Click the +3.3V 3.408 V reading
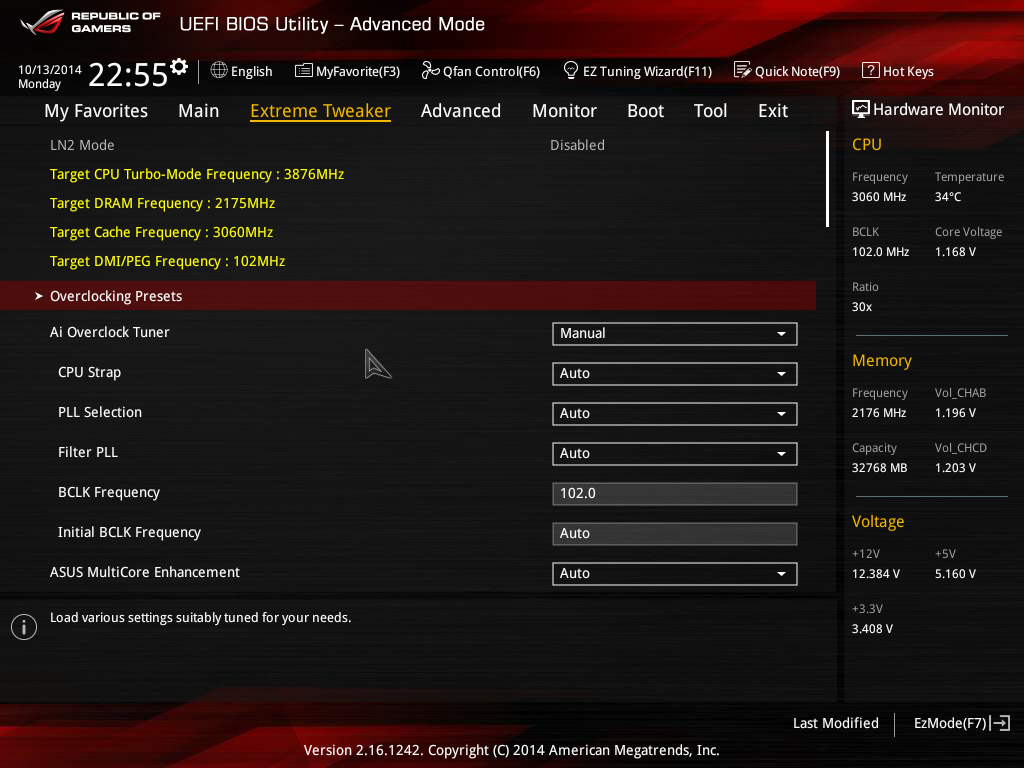 click(872, 628)
